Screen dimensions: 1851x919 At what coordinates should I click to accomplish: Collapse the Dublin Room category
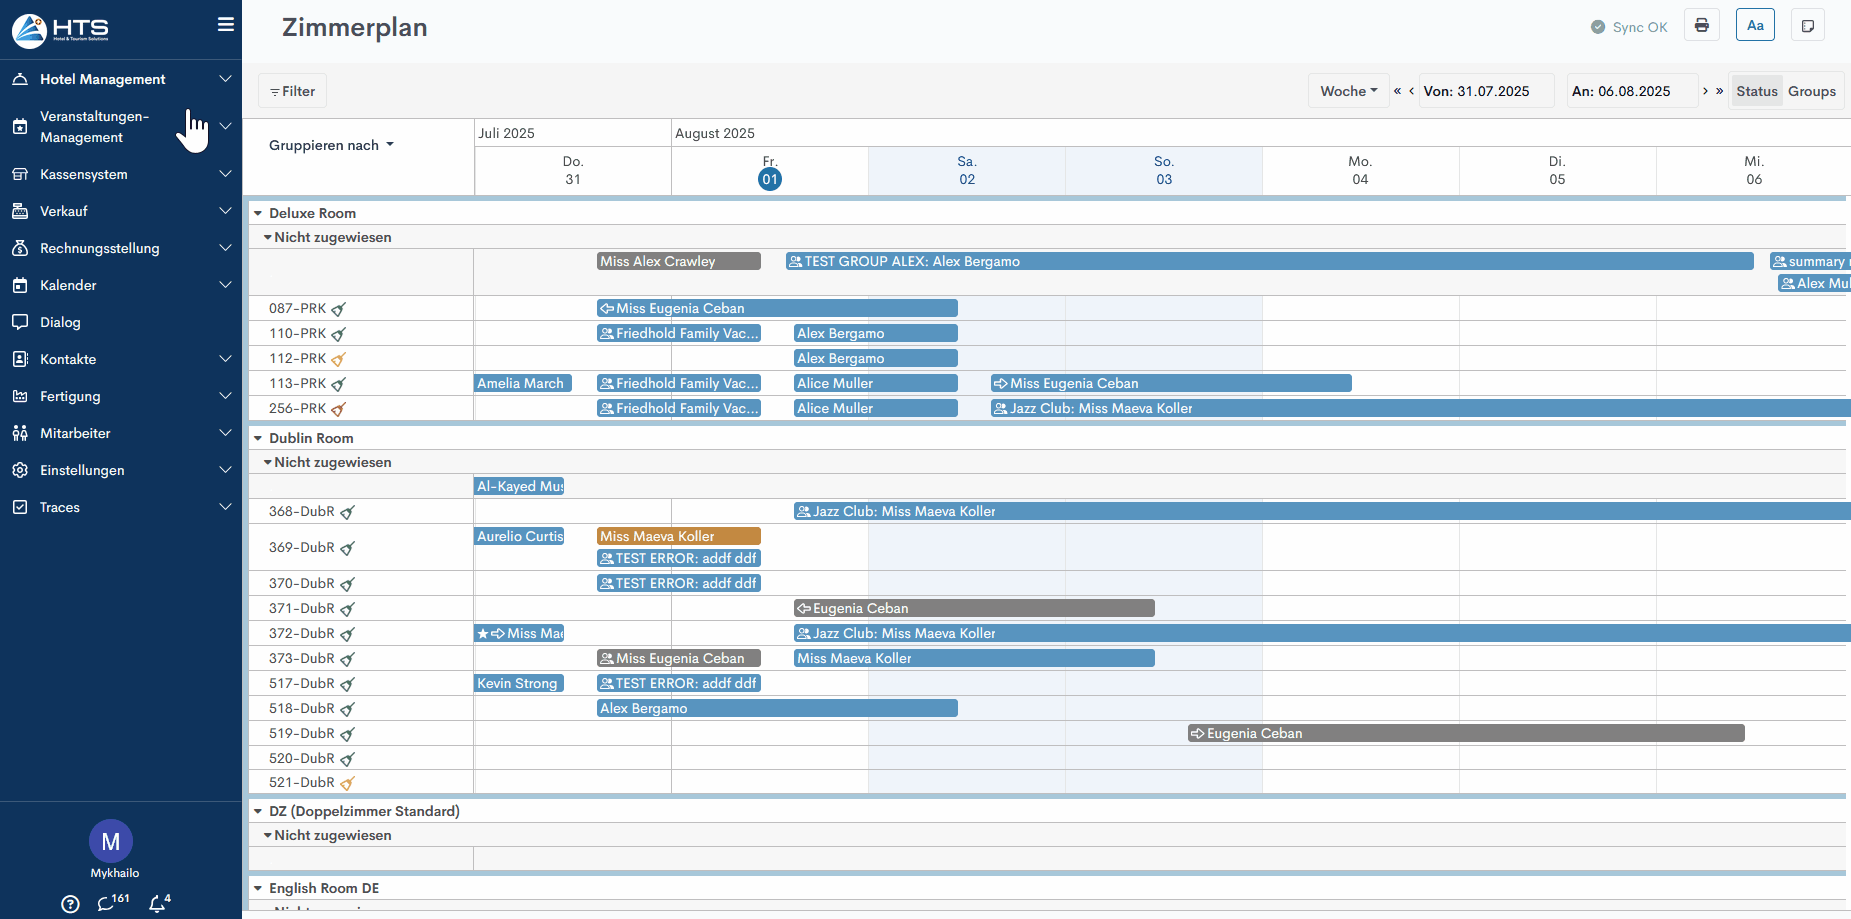tap(258, 438)
